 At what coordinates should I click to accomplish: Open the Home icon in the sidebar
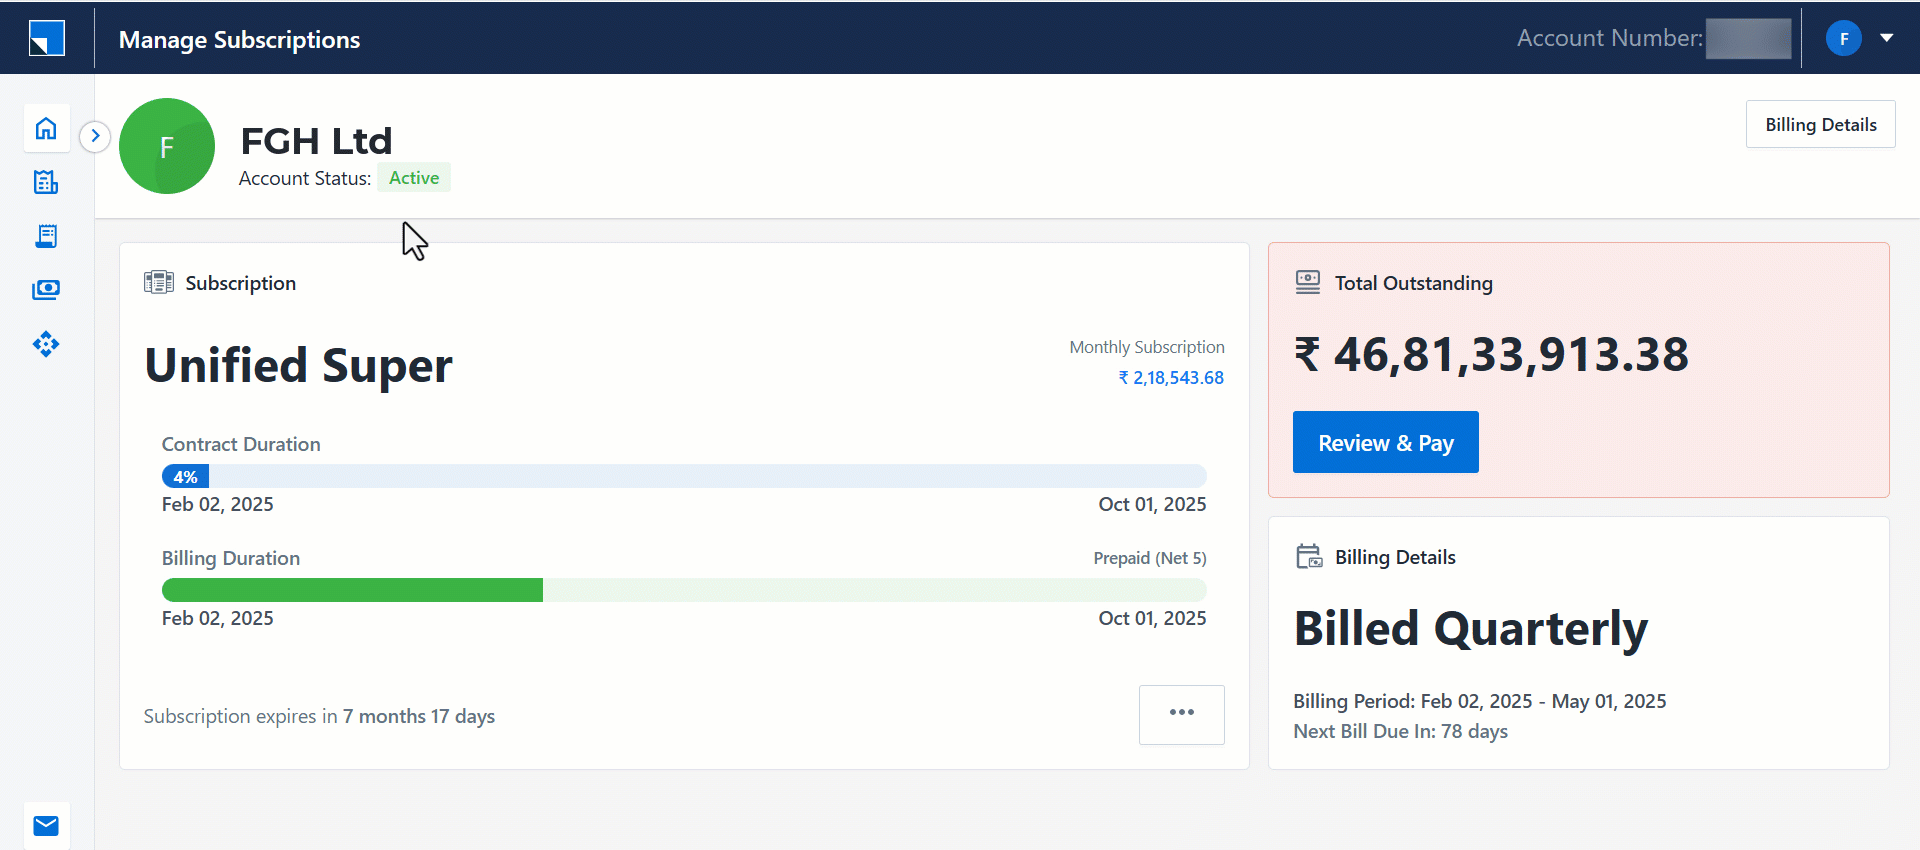(46, 129)
